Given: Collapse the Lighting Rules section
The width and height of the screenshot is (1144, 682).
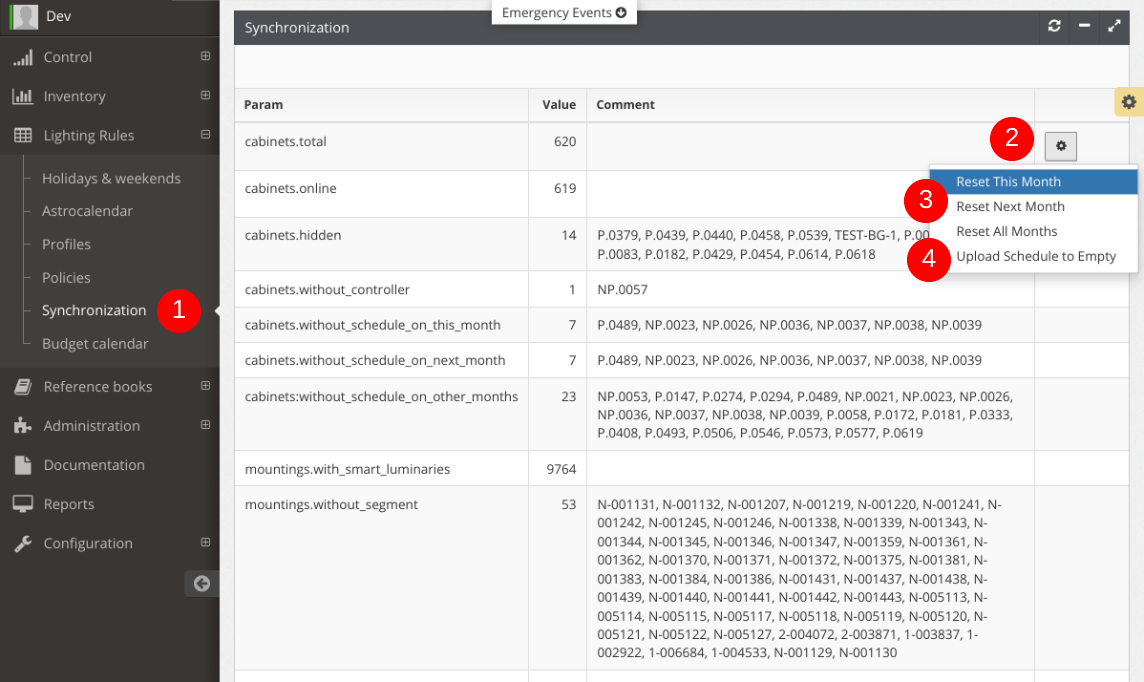Looking at the screenshot, I should pos(205,135).
